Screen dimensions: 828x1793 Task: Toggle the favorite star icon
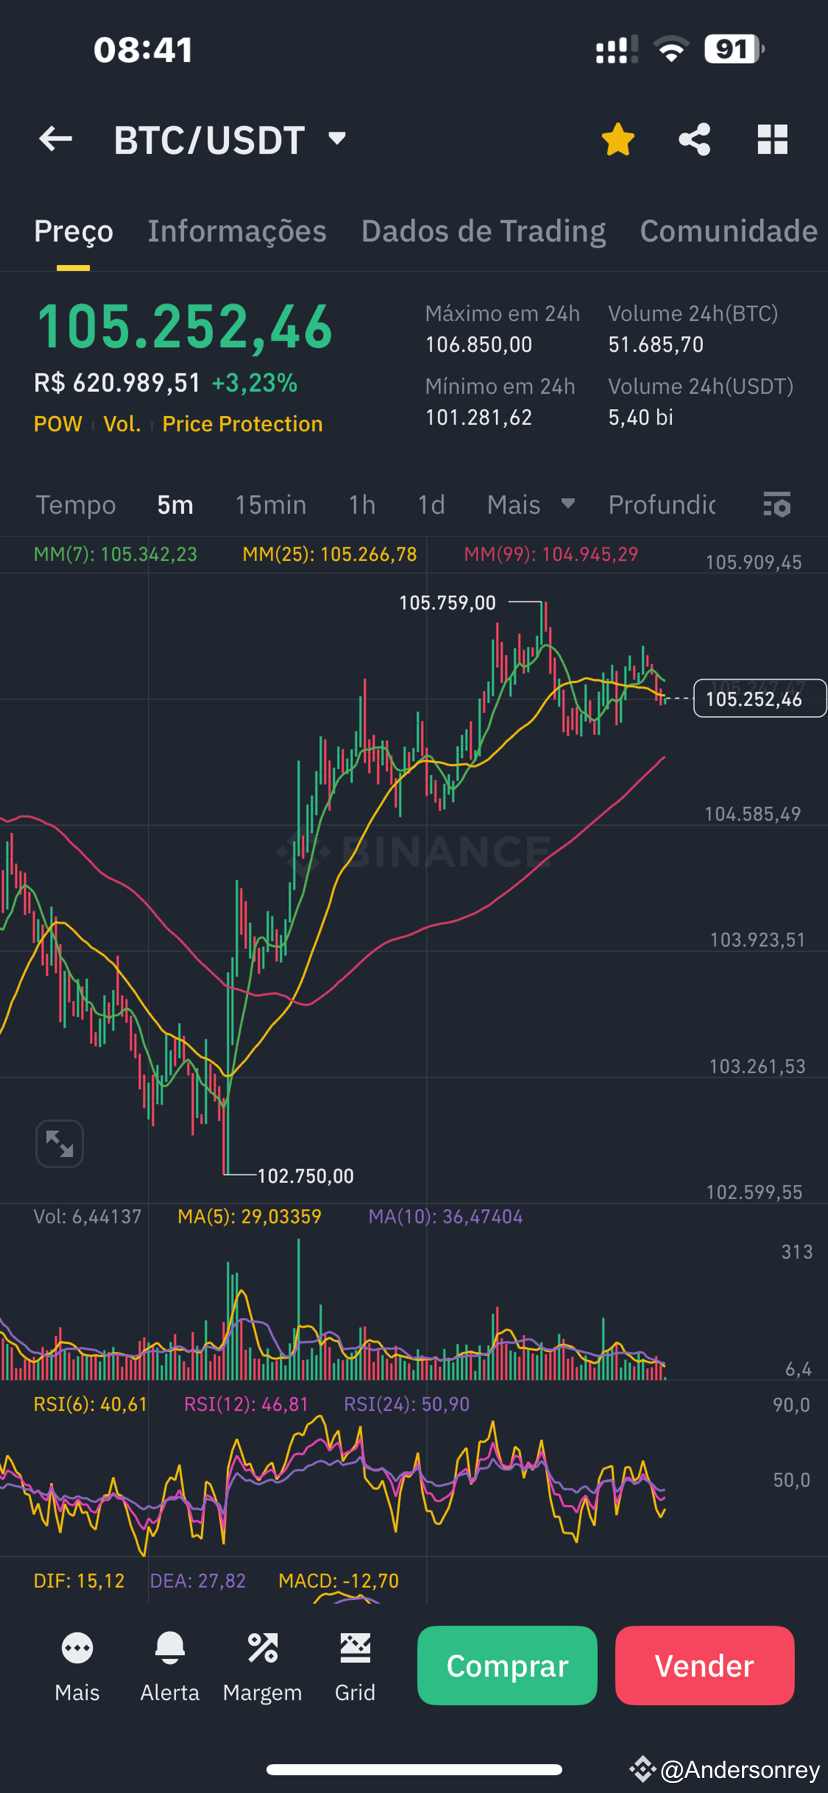click(618, 139)
